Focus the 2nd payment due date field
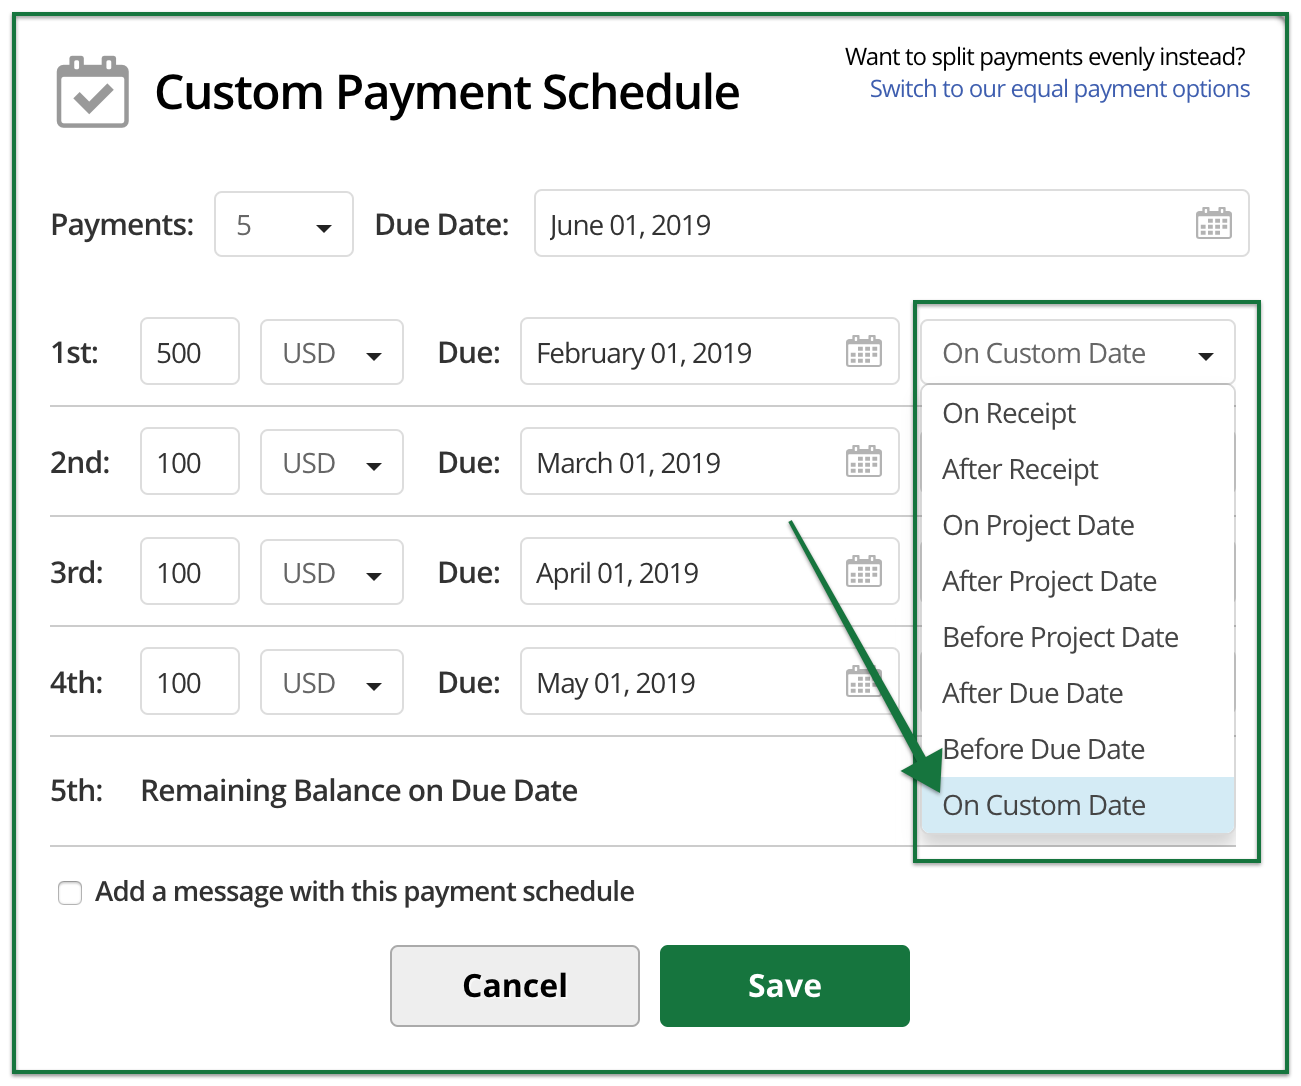This screenshot has height=1086, width=1301. (680, 463)
